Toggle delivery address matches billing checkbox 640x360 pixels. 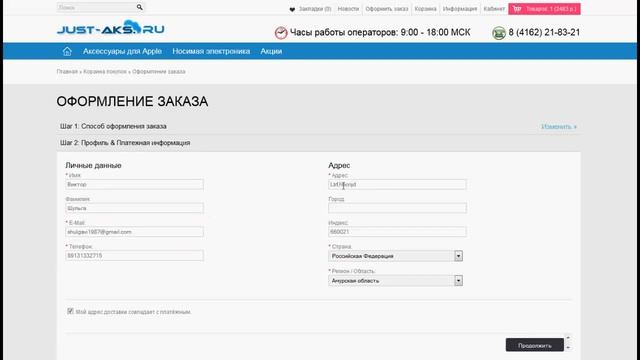pos(70,311)
